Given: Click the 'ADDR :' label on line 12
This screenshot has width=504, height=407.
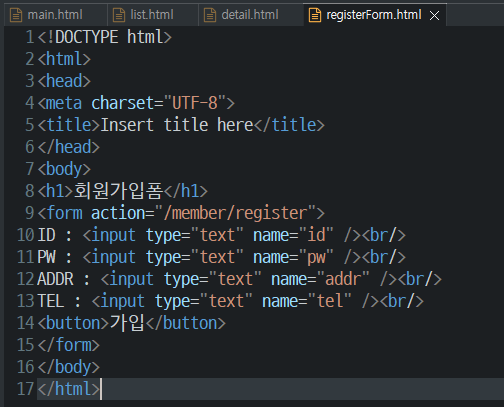Looking at the screenshot, I should tap(64, 279).
